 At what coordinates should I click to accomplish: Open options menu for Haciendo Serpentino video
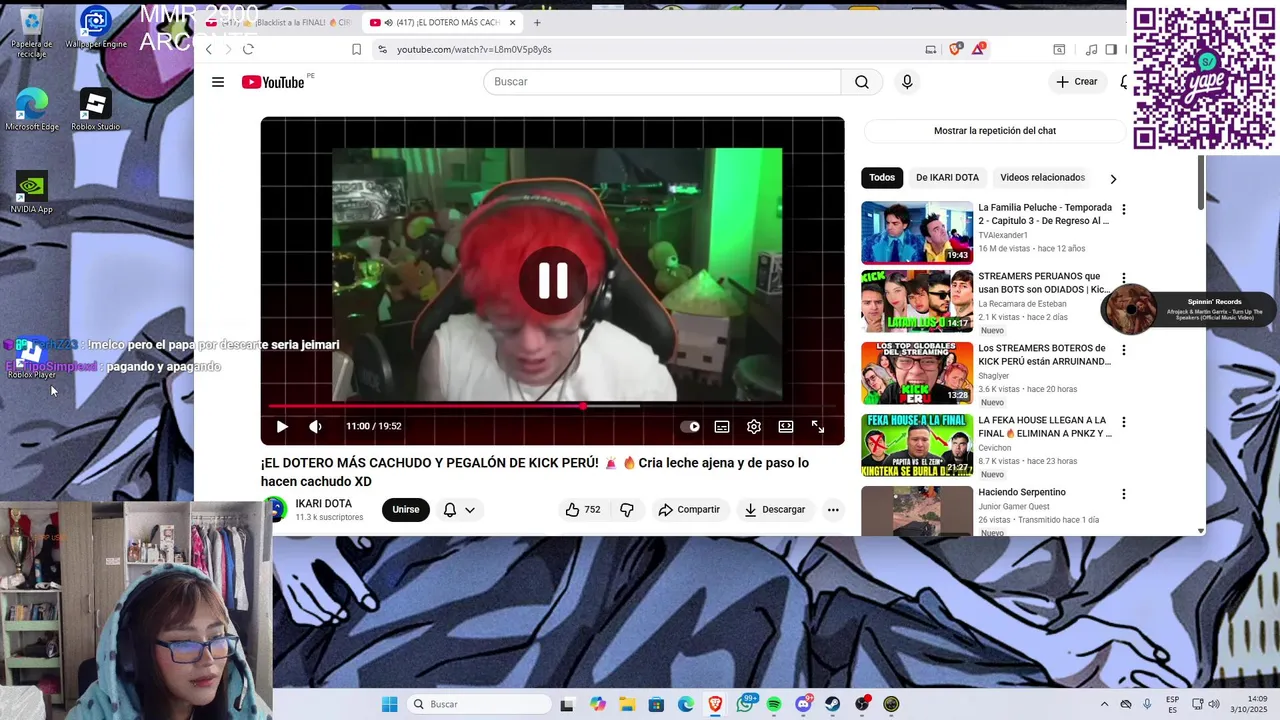(1123, 494)
